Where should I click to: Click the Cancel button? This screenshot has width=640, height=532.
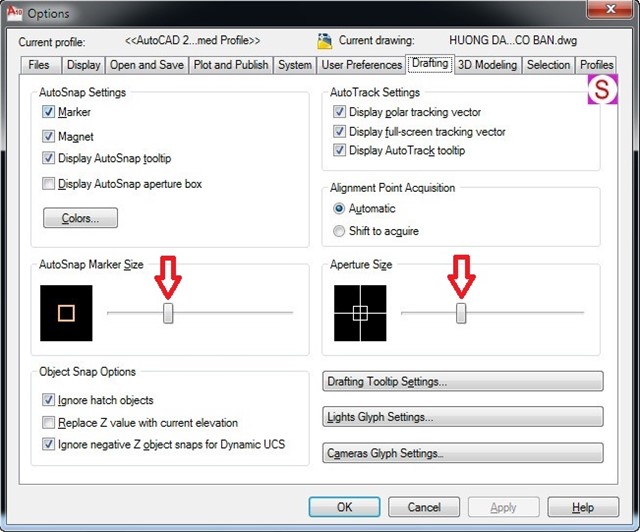pyautogui.click(x=424, y=507)
